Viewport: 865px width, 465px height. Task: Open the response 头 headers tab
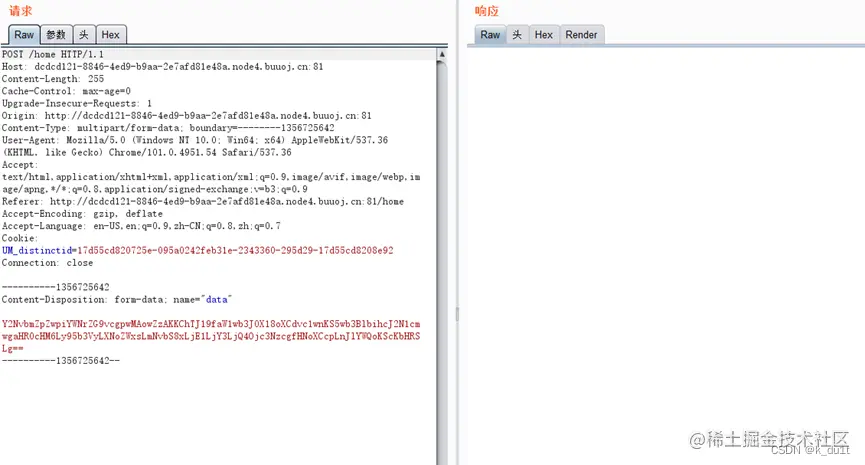pos(517,35)
